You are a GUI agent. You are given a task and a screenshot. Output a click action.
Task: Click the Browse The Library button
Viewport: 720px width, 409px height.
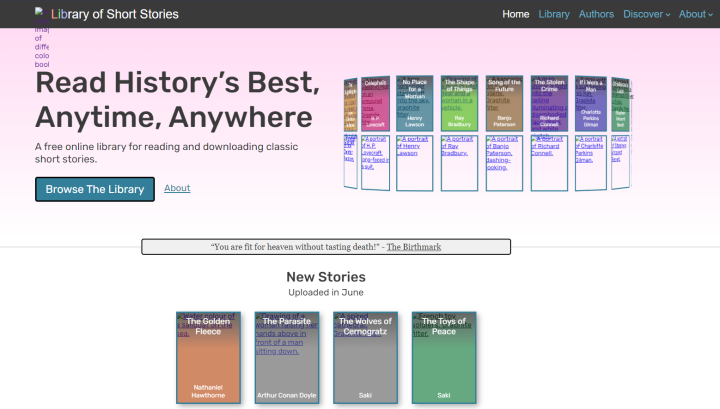95,189
